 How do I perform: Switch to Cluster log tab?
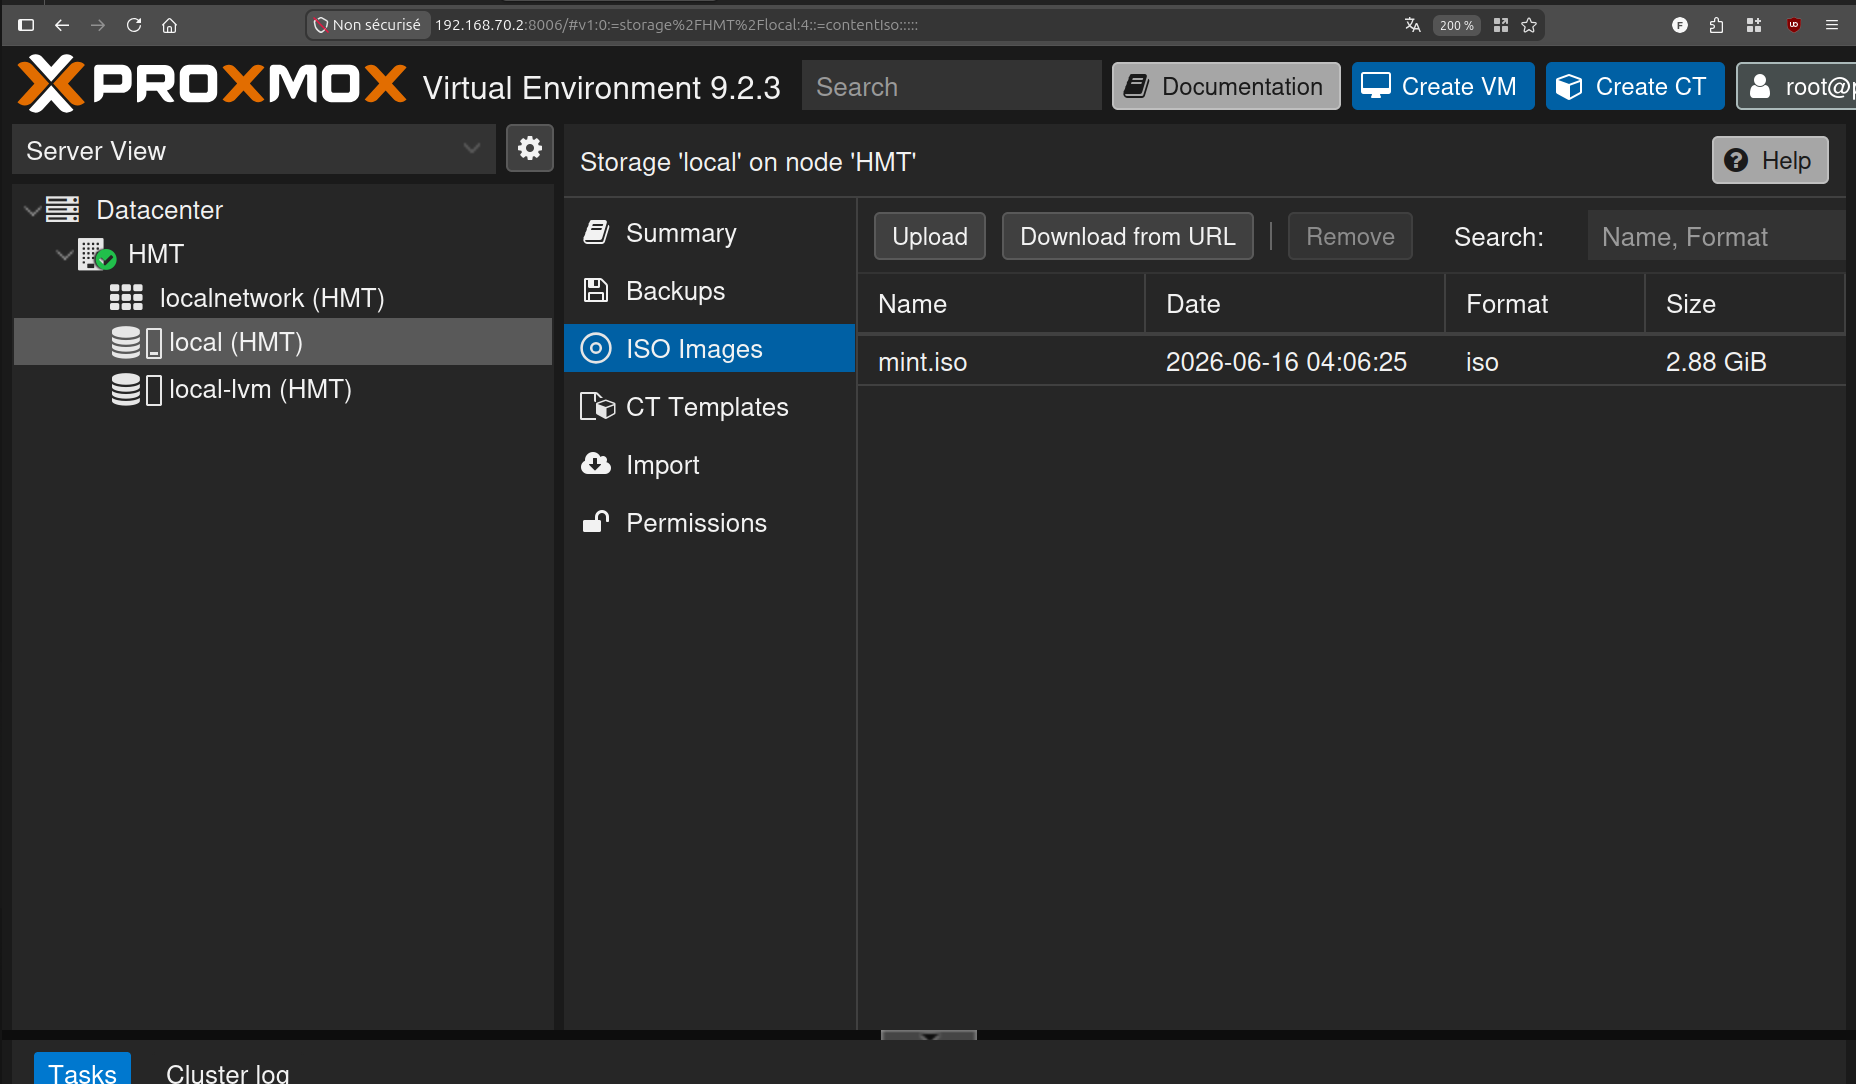tap(227, 1073)
